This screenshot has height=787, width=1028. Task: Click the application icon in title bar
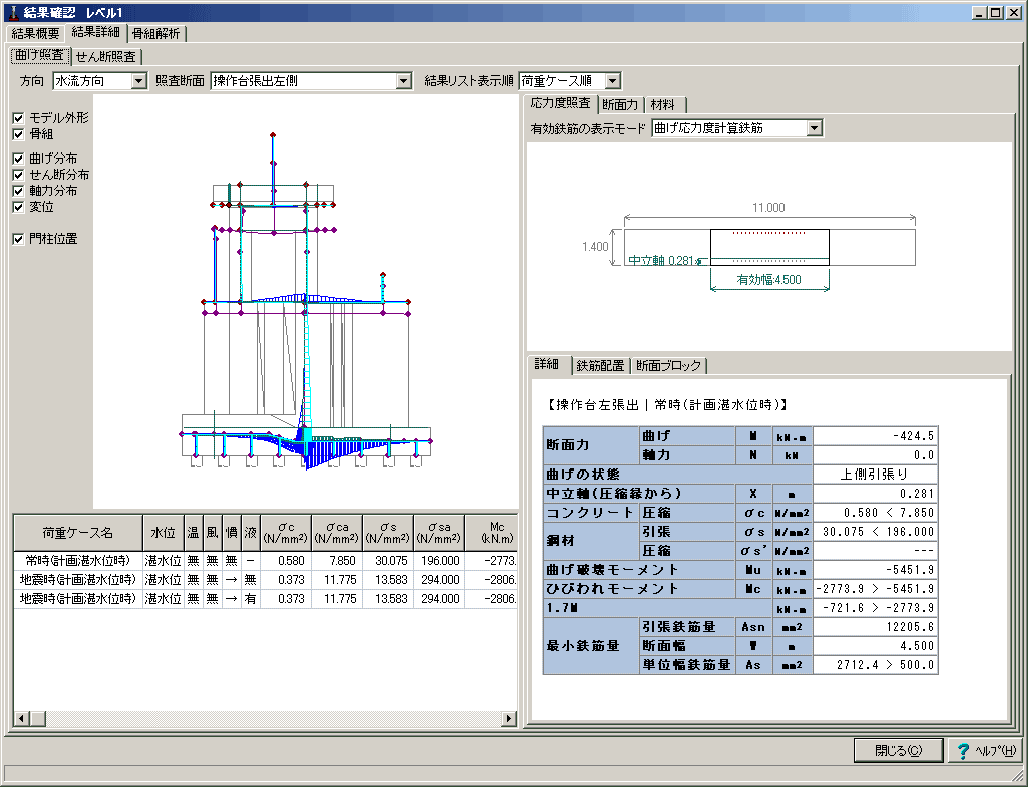[12, 13]
